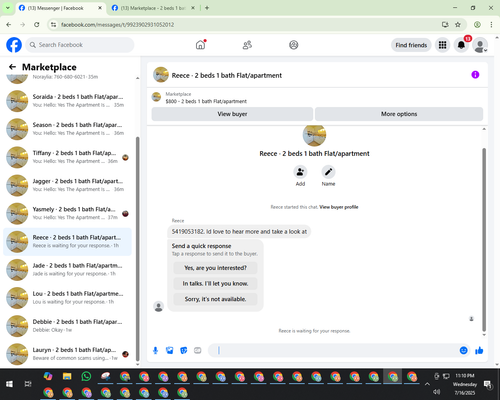This screenshot has height=400, width=500.
Task: Open Soraida's apartment conversation
Action: tap(67, 101)
